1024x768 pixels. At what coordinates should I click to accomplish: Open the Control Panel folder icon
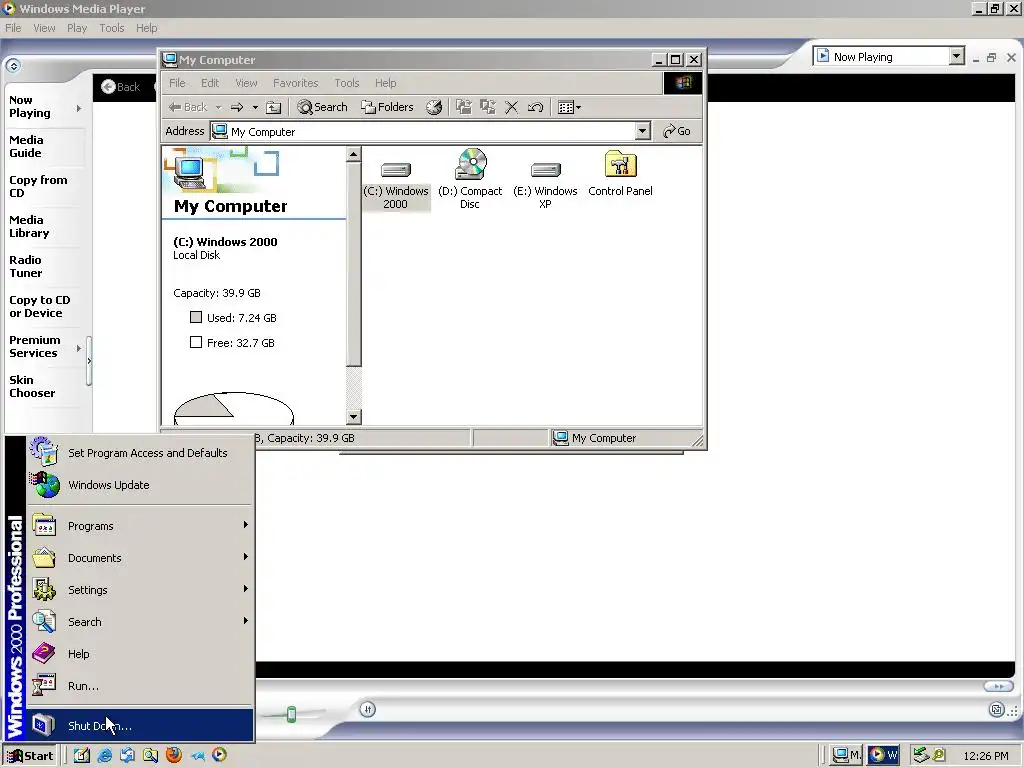pyautogui.click(x=620, y=164)
